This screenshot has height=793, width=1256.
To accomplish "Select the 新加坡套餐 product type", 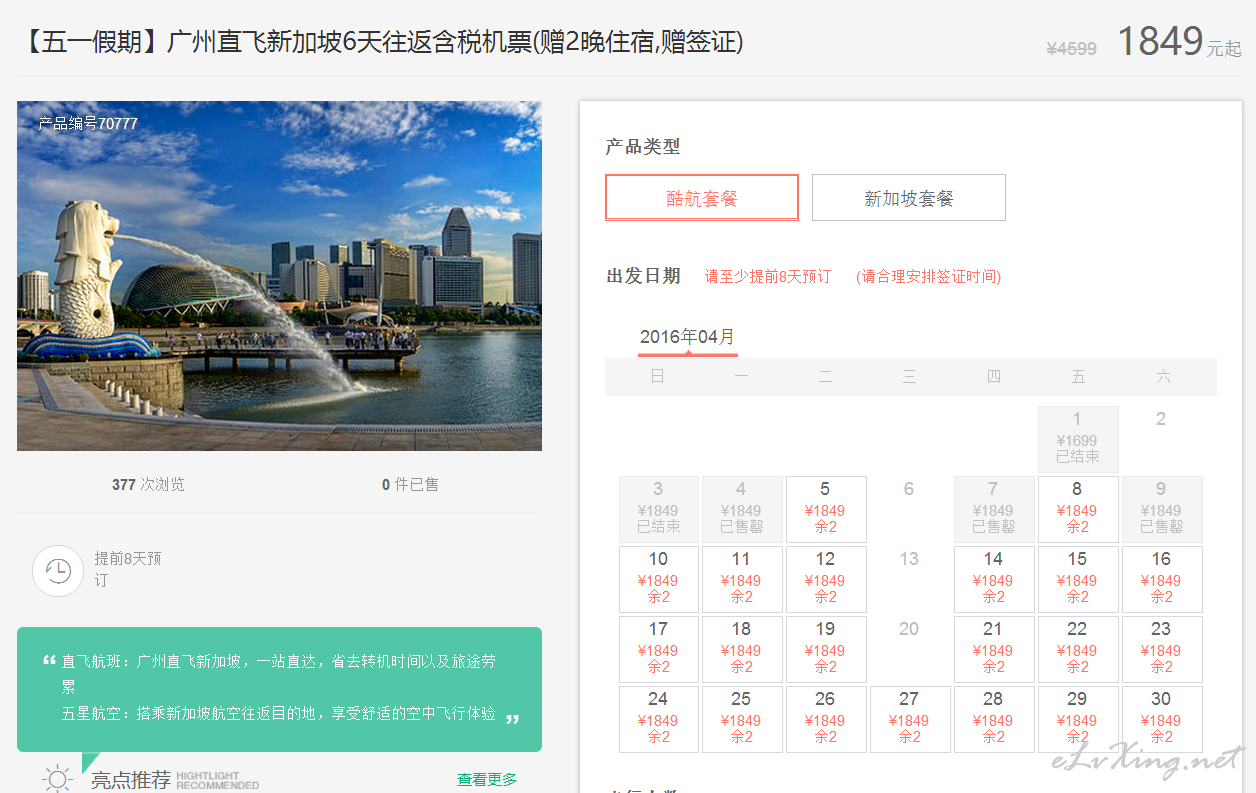I will (x=909, y=198).
